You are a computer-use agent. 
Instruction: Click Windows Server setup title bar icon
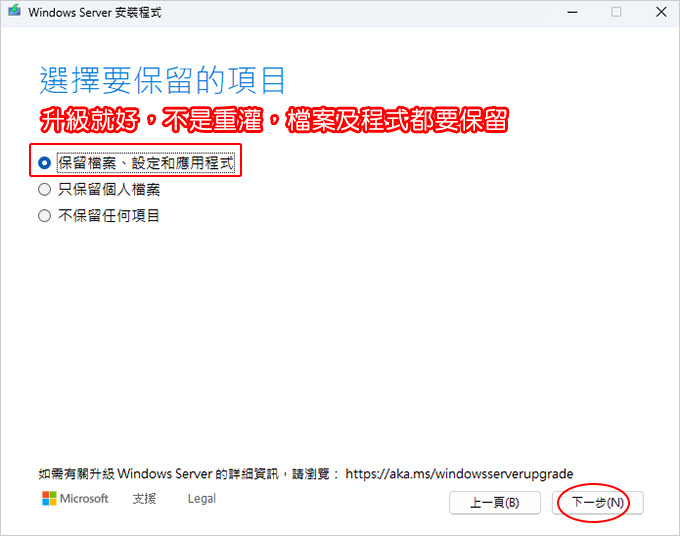[x=14, y=11]
